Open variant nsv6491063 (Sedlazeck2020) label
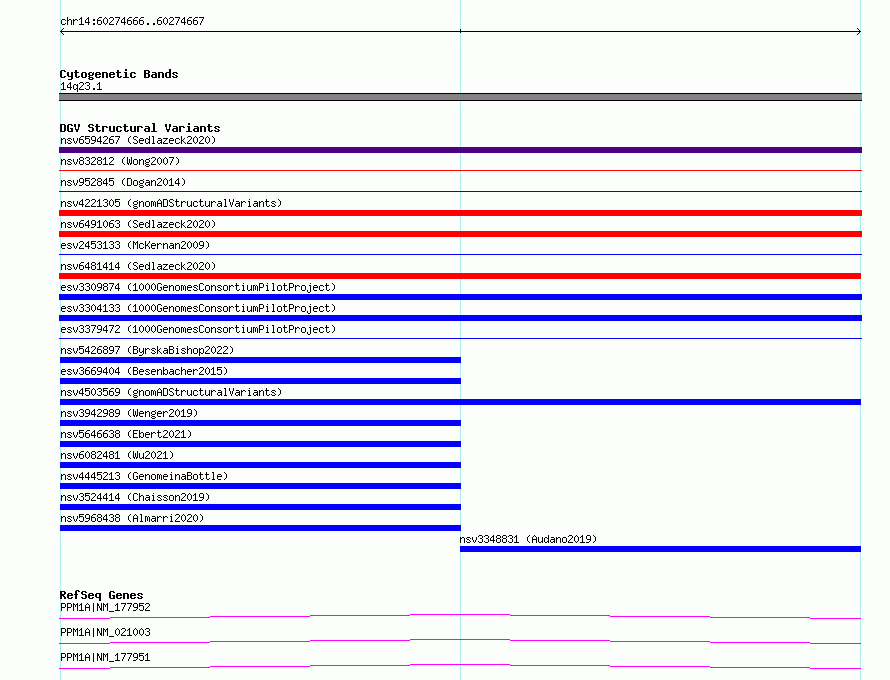Screen dimensions: 890x680 point(138,224)
